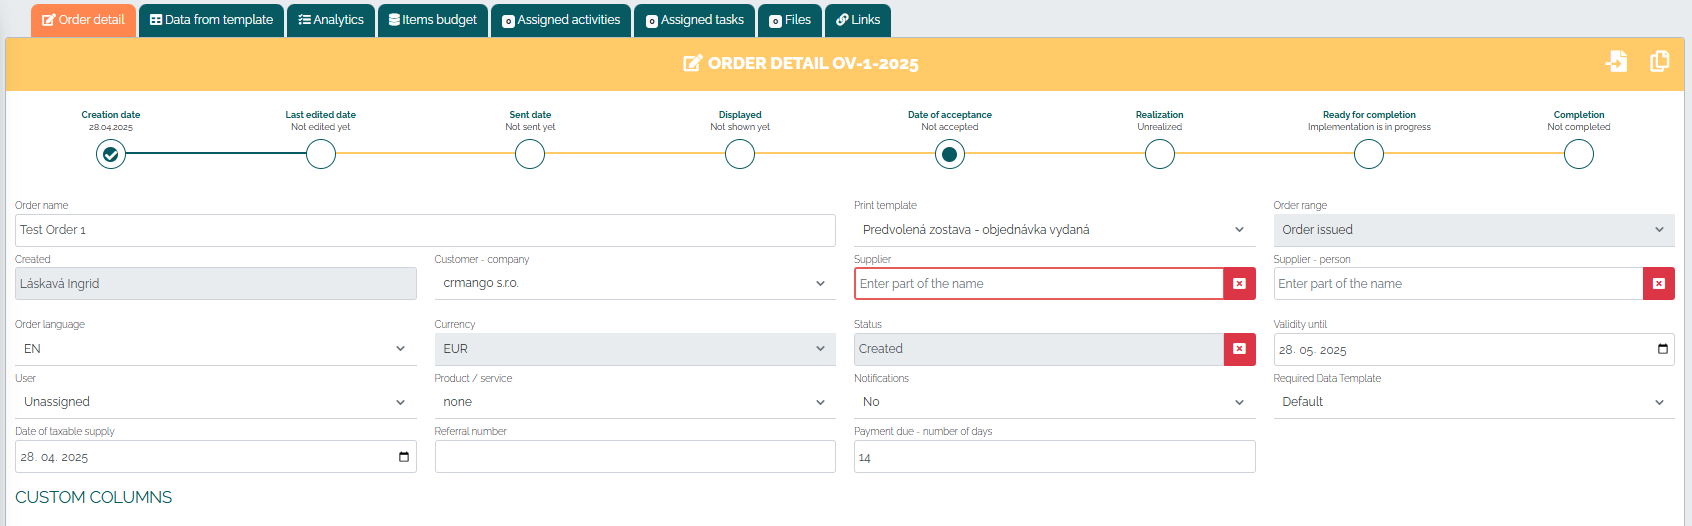Viewport: 1692px width, 526px height.
Task: Clear the Status field with red X
Action: 1239,349
